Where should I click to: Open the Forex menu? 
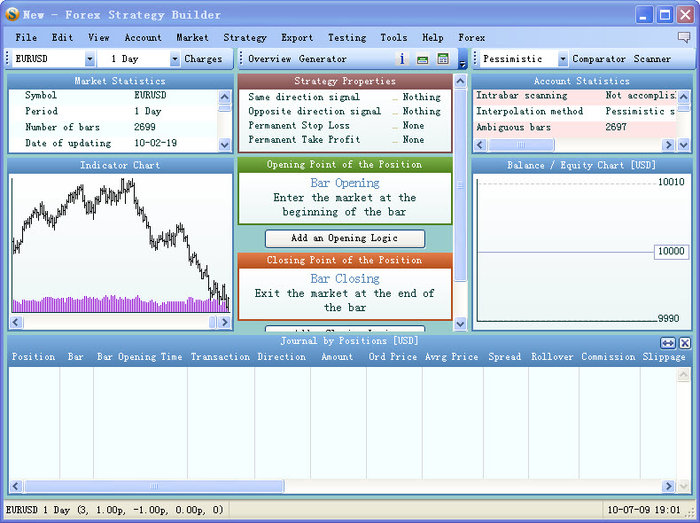(x=471, y=37)
